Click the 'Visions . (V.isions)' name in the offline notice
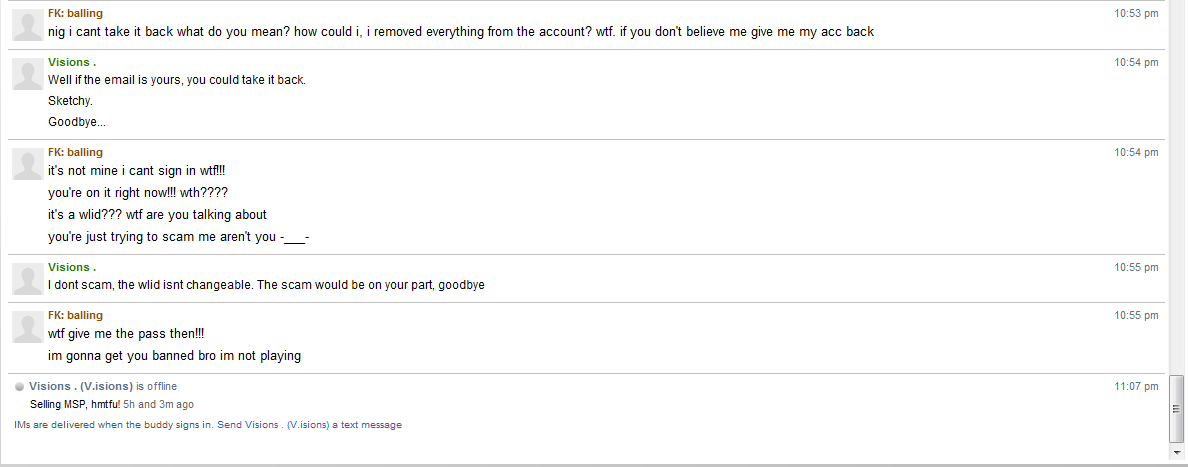Image resolution: width=1188 pixels, height=467 pixels. (81, 386)
